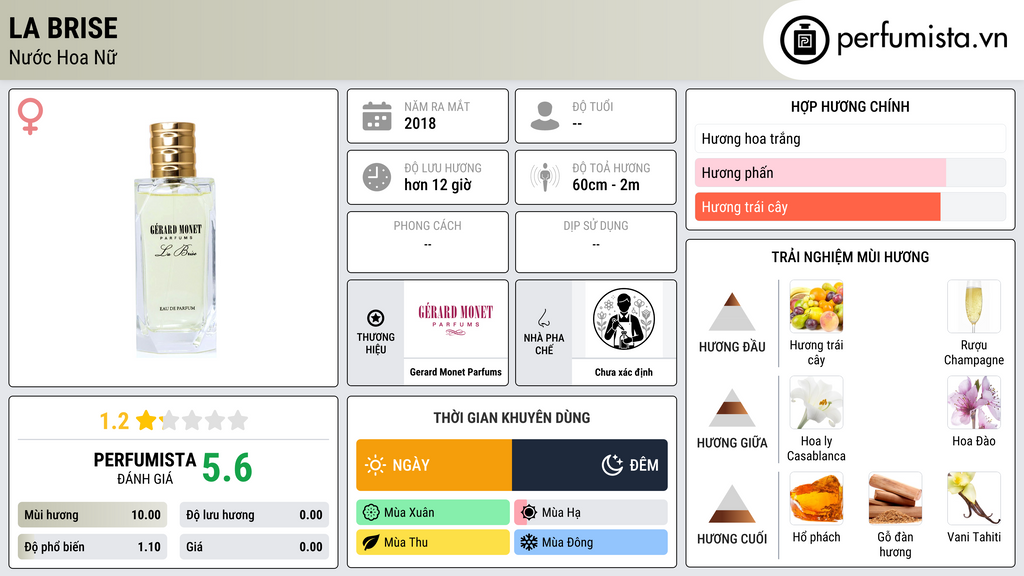
Task: Click the Độ lưu hương 0.00 score bar
Action: coord(254,515)
